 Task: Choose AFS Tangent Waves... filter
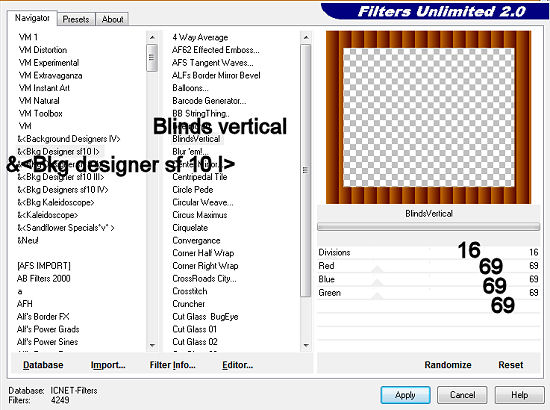pos(213,62)
